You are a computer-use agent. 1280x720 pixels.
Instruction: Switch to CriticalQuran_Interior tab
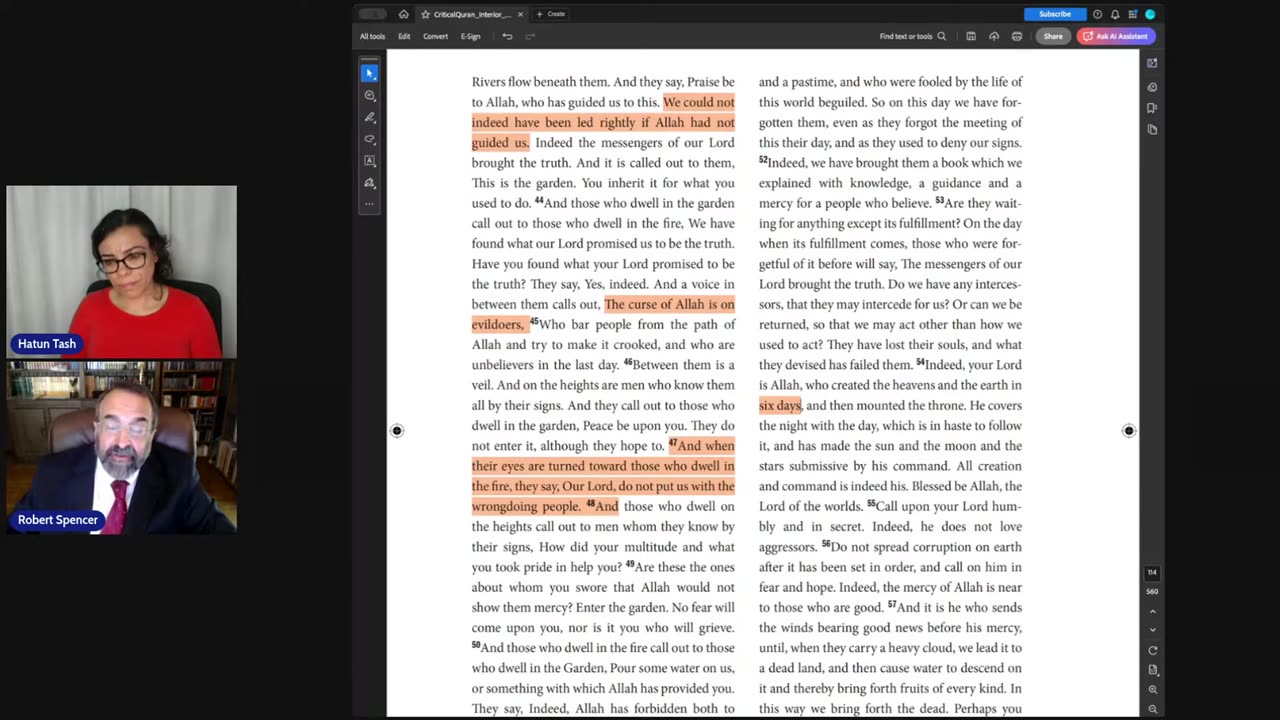click(x=472, y=14)
